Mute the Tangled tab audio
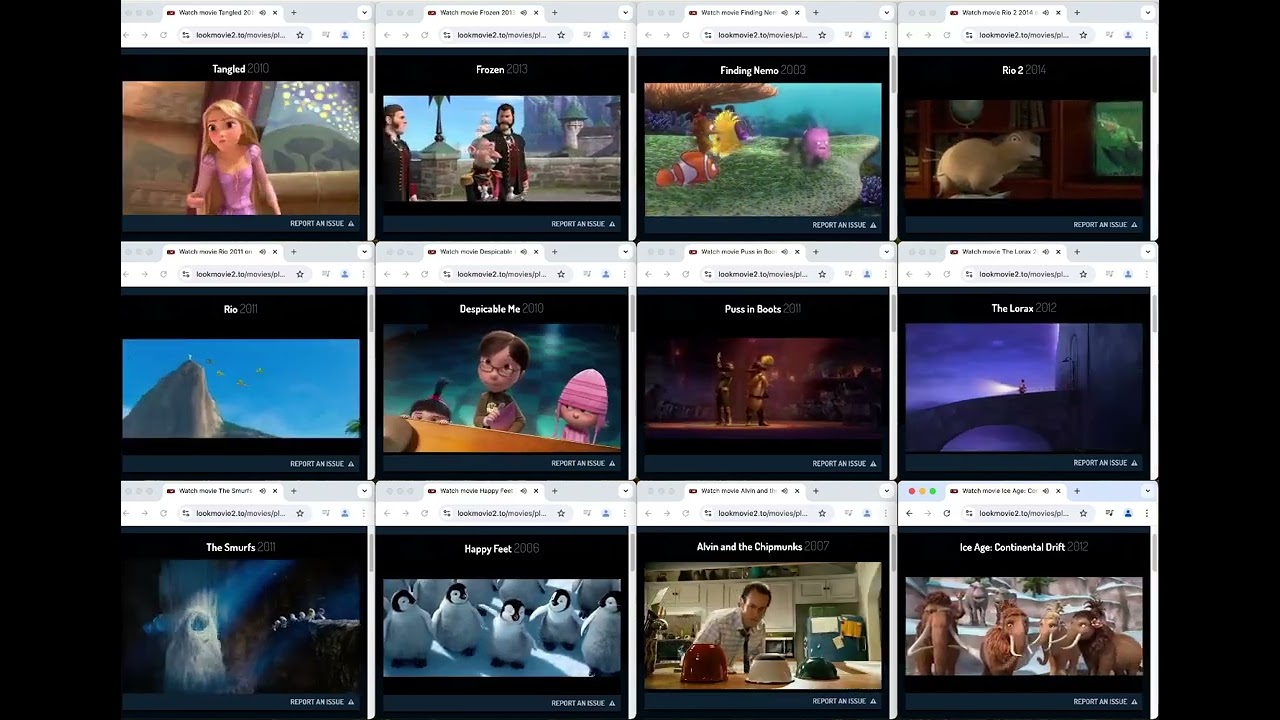The width and height of the screenshot is (1280, 720). pyautogui.click(x=262, y=13)
